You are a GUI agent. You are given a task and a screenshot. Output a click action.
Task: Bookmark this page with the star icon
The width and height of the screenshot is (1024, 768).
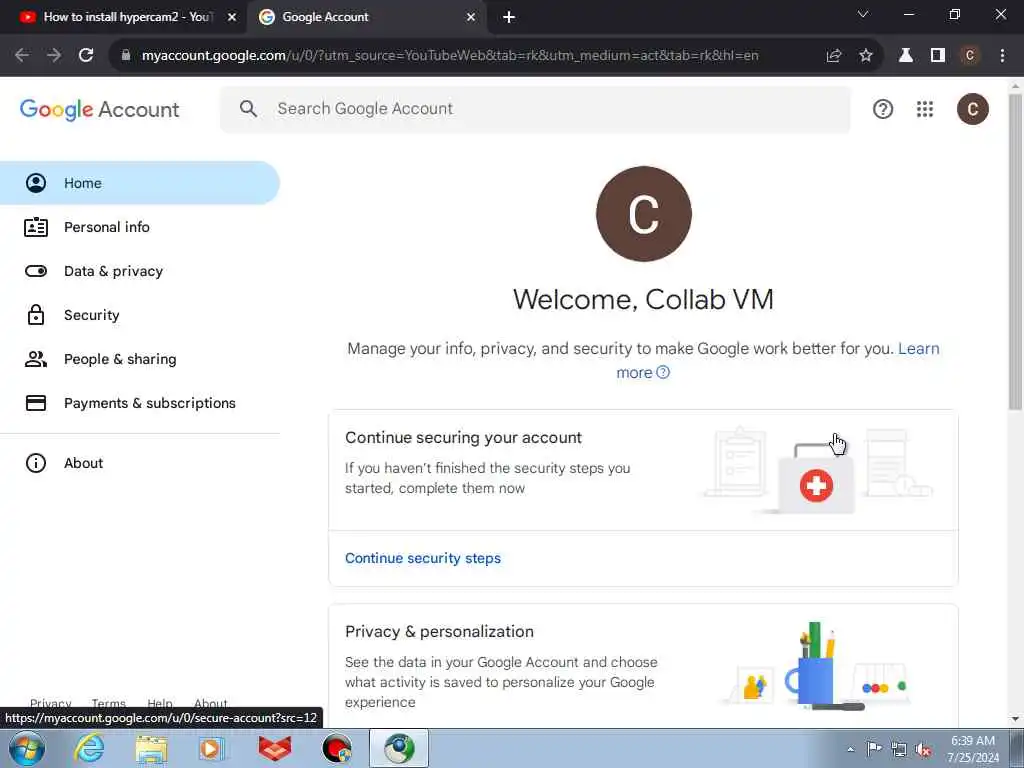pyautogui.click(x=866, y=56)
